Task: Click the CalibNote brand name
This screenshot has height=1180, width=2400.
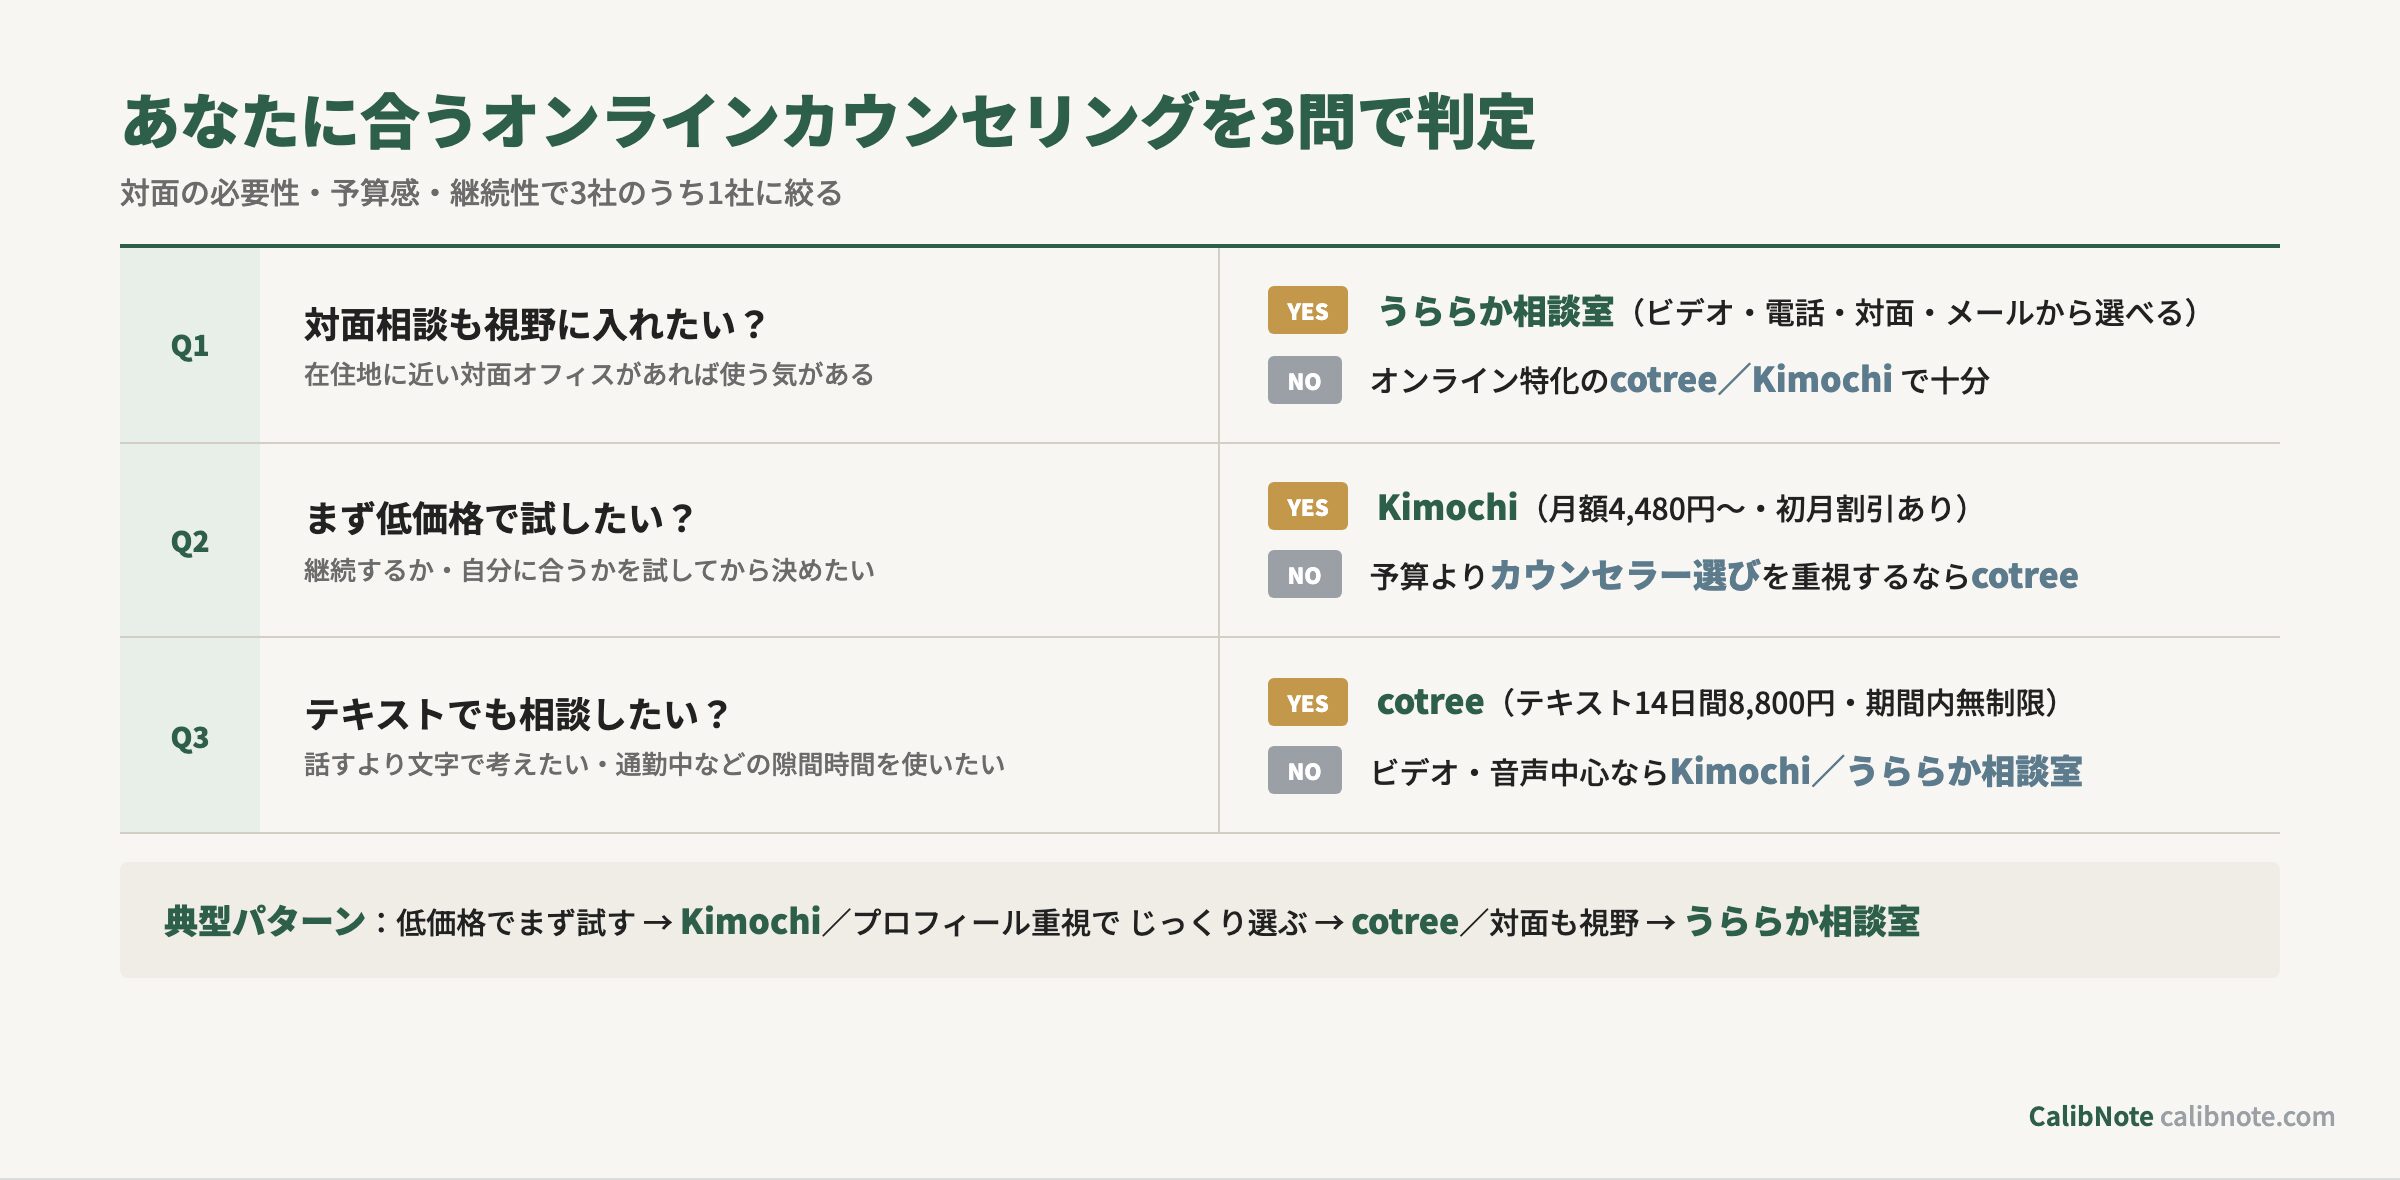Action: click(x=2090, y=1116)
